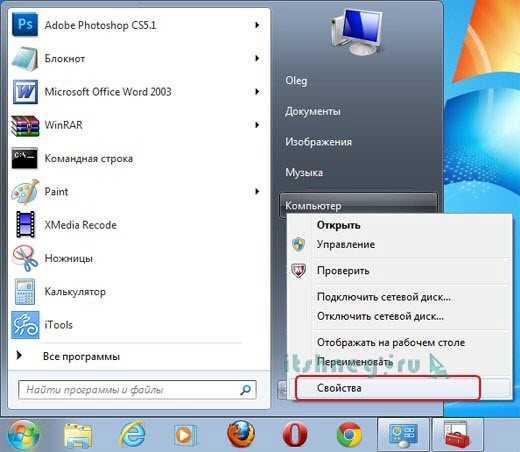
Task: Expand WinRAR jump list arrow
Action: (257, 125)
